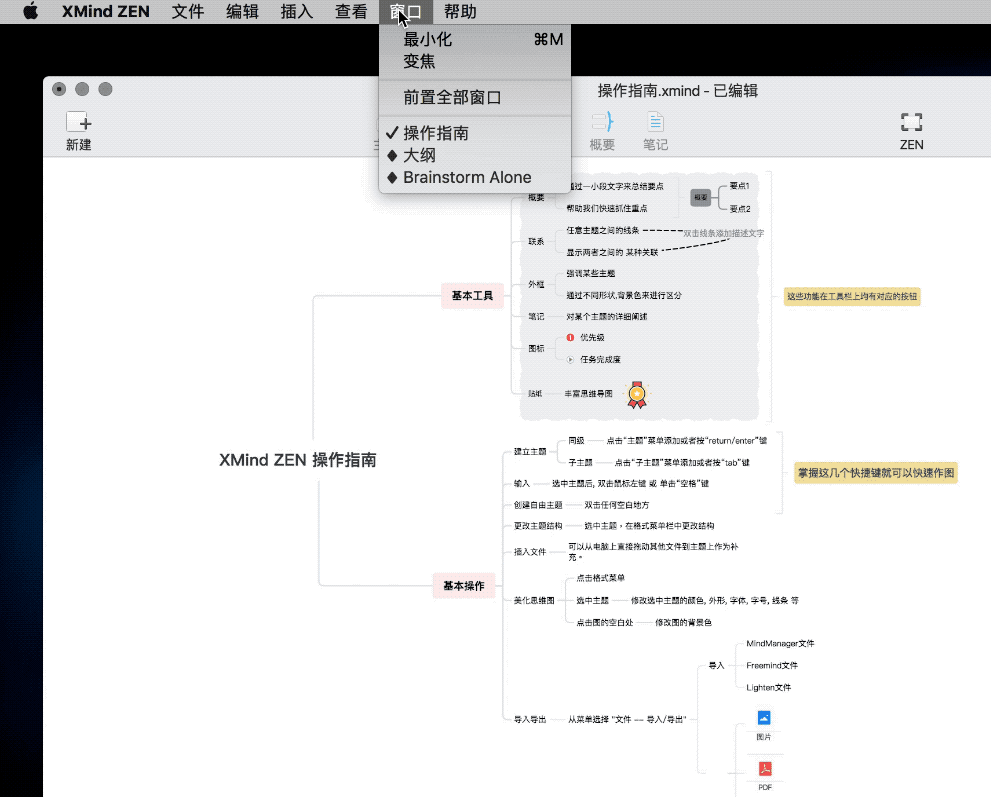The width and height of the screenshot is (991, 797).
Task: Select the Freemind文件 subtopic
Action: (772, 666)
